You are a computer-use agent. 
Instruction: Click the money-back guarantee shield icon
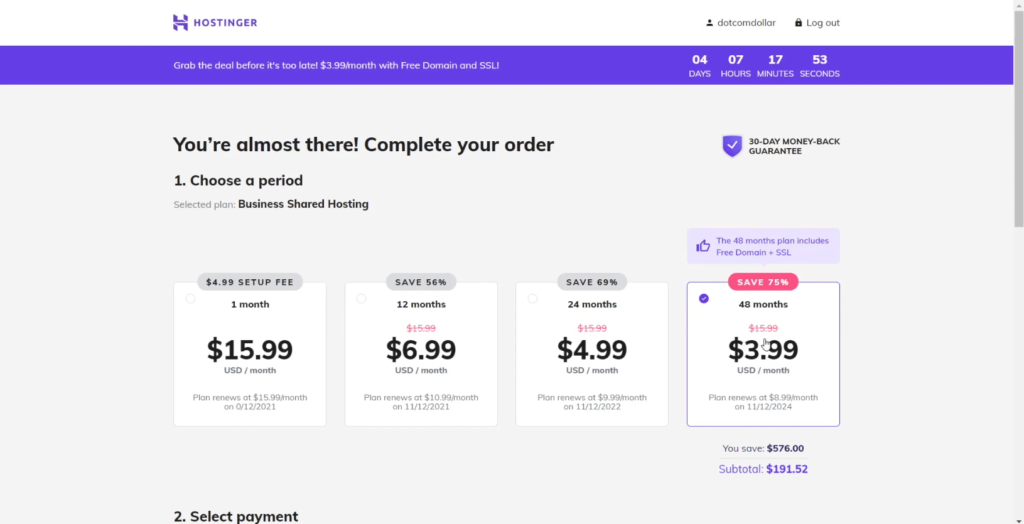(732, 146)
